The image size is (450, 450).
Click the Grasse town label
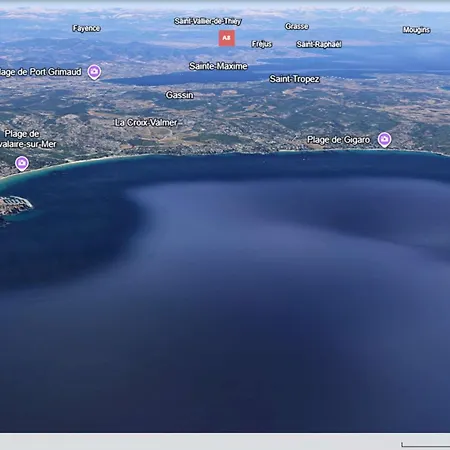pos(297,26)
